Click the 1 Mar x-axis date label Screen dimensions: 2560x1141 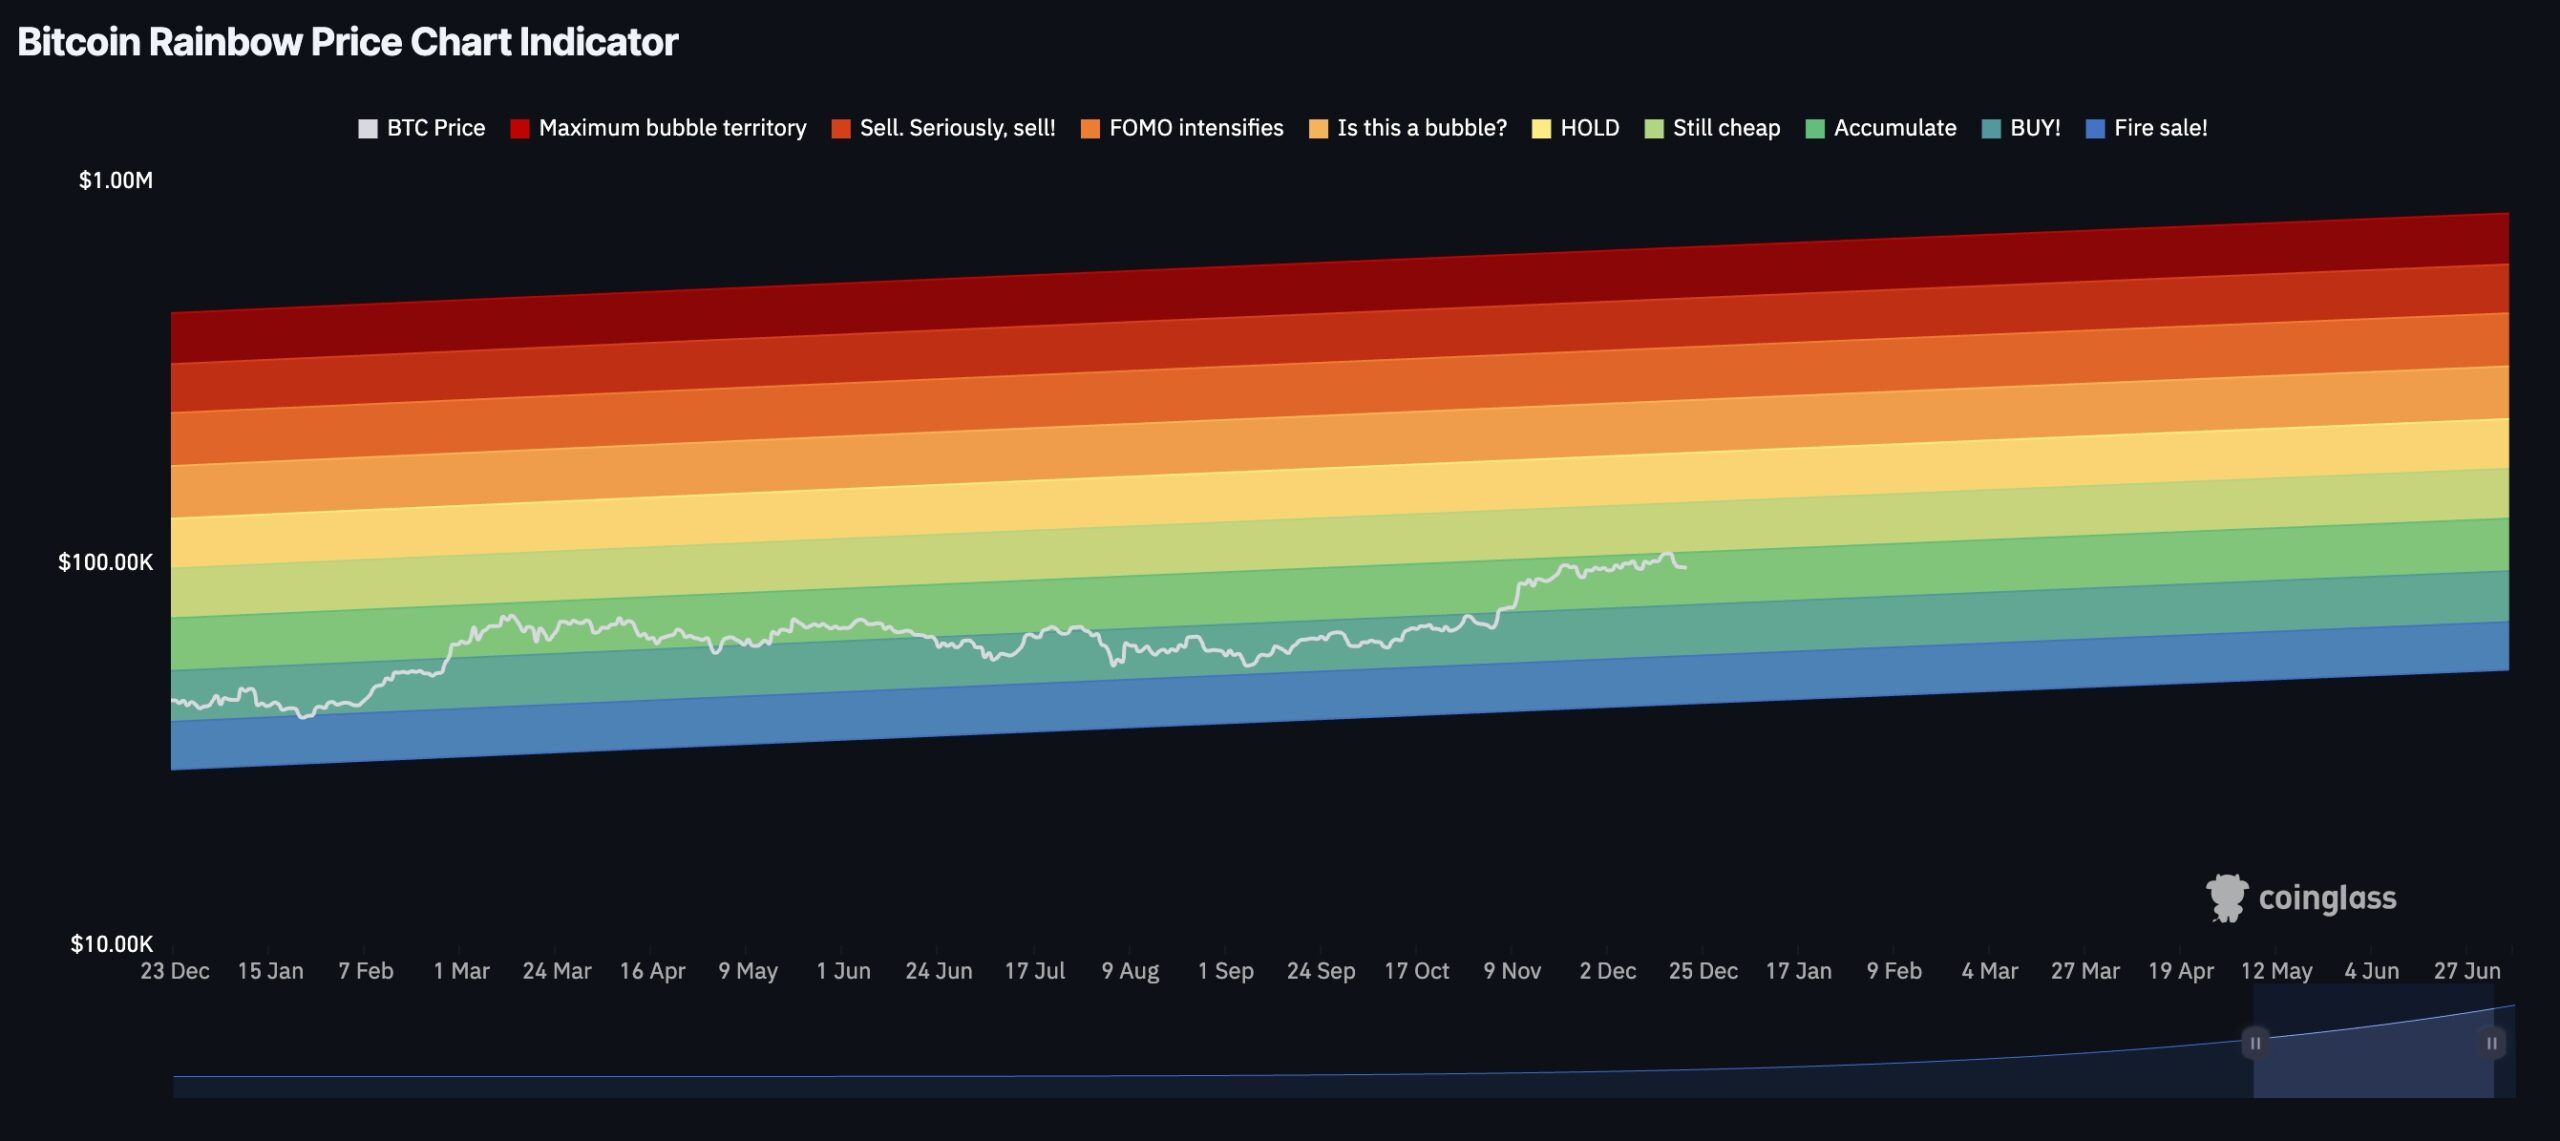click(462, 971)
